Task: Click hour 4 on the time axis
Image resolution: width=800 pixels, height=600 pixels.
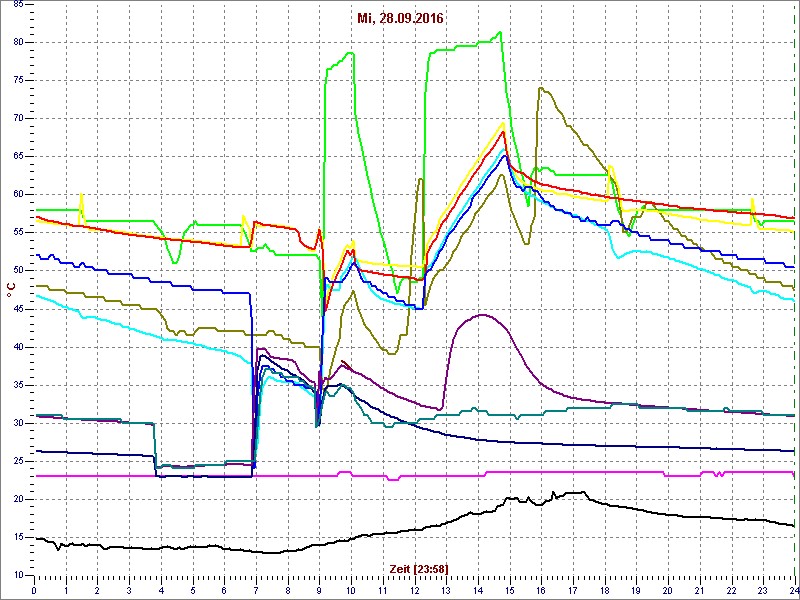Action: point(161,591)
